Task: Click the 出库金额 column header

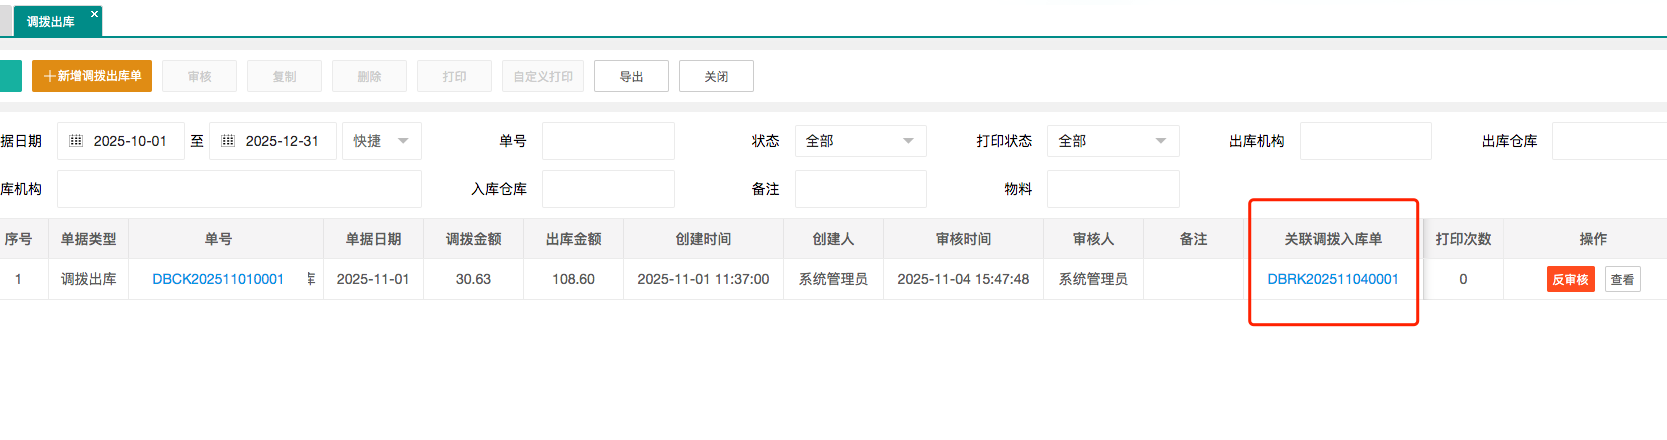Action: (573, 239)
